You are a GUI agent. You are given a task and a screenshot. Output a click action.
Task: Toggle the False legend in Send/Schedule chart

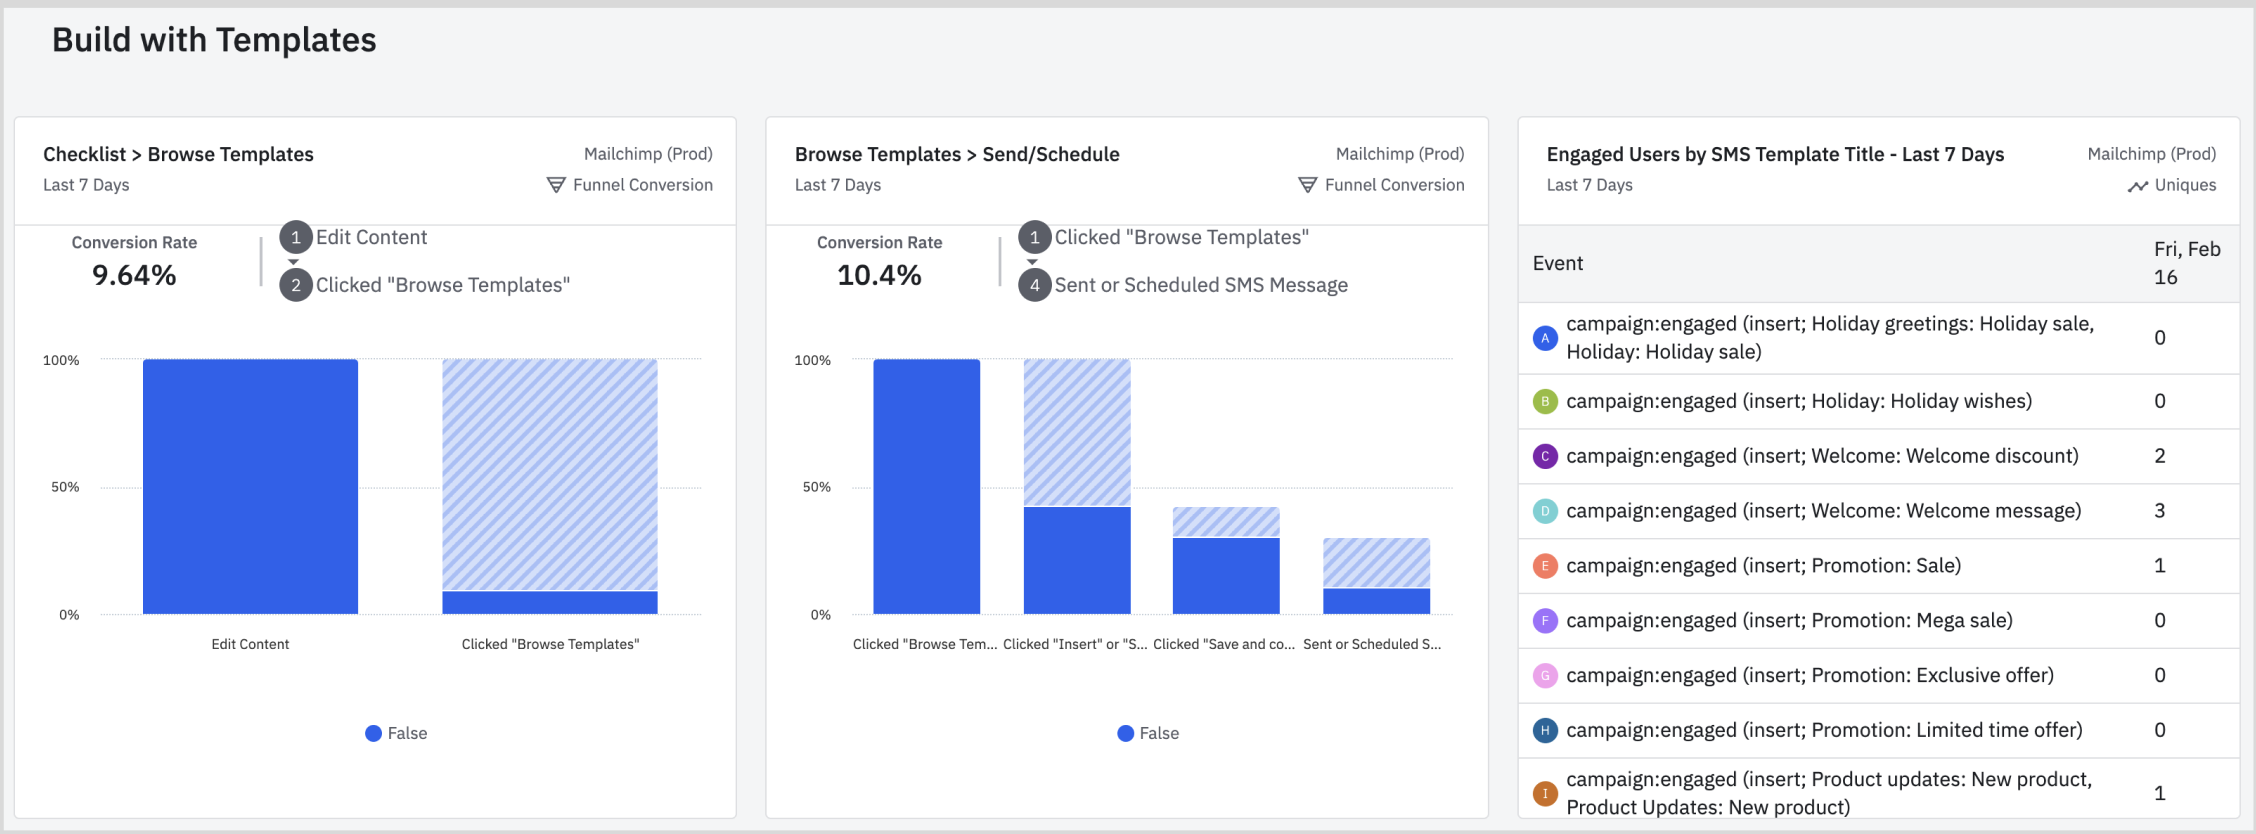coord(1148,733)
